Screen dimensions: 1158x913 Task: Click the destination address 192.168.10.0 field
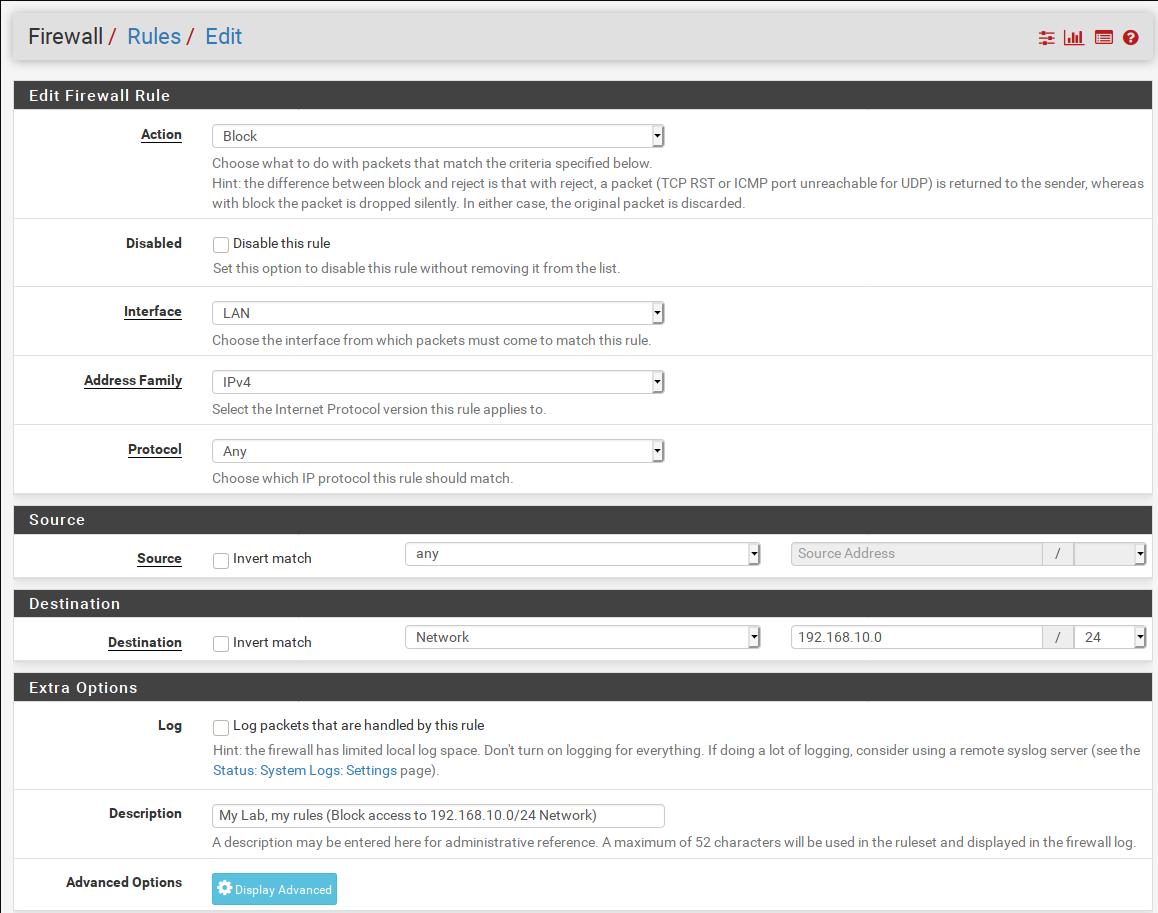[x=915, y=637]
